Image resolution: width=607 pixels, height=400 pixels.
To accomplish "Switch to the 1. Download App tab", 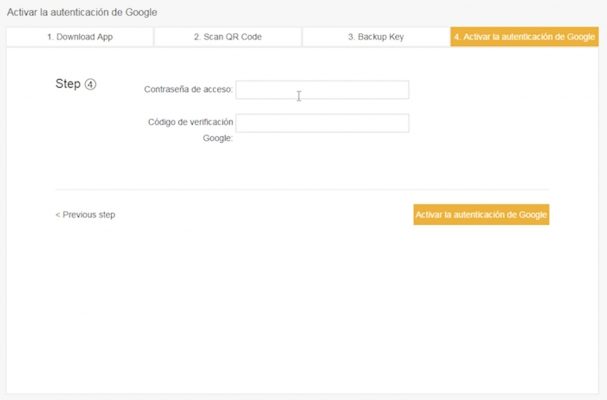I will pos(80,37).
